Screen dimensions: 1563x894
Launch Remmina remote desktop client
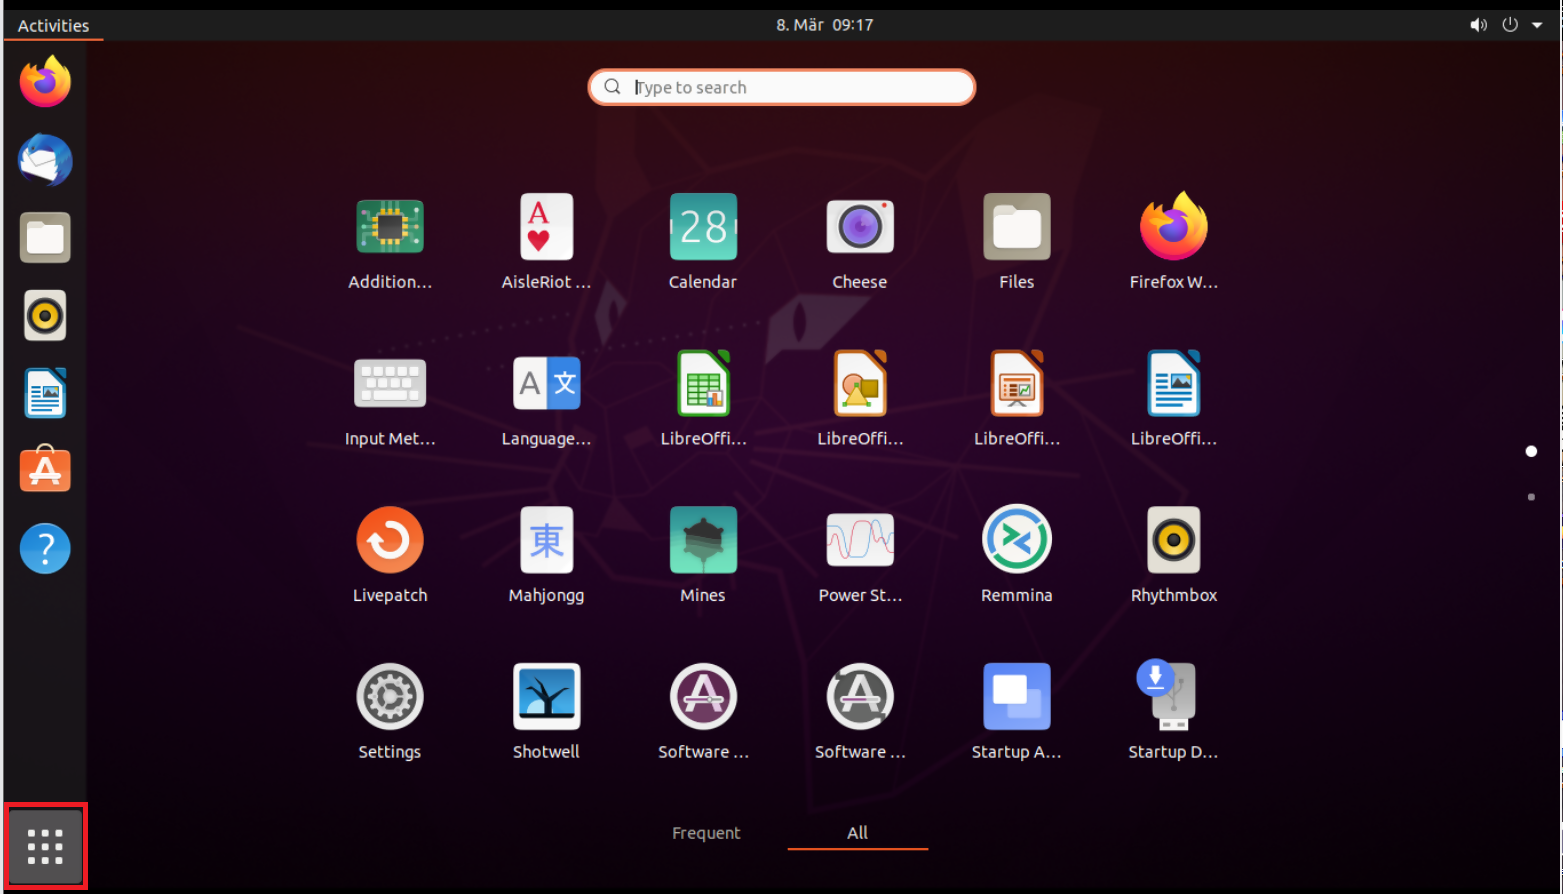point(1017,540)
